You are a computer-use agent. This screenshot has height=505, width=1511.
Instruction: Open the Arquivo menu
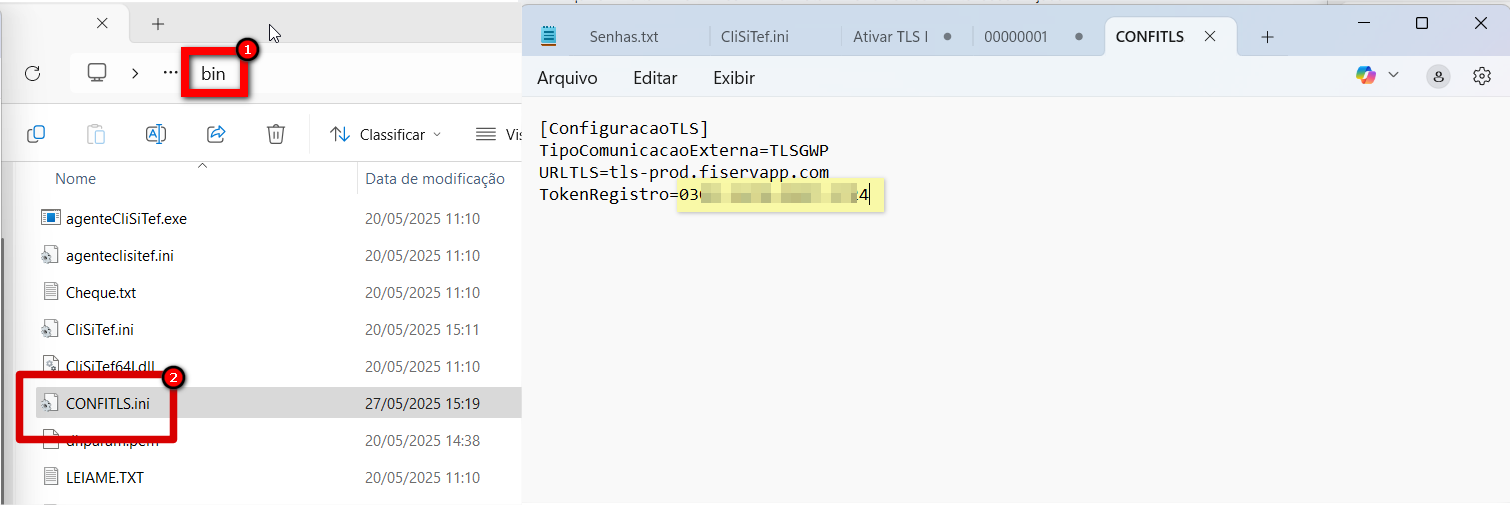click(x=567, y=78)
